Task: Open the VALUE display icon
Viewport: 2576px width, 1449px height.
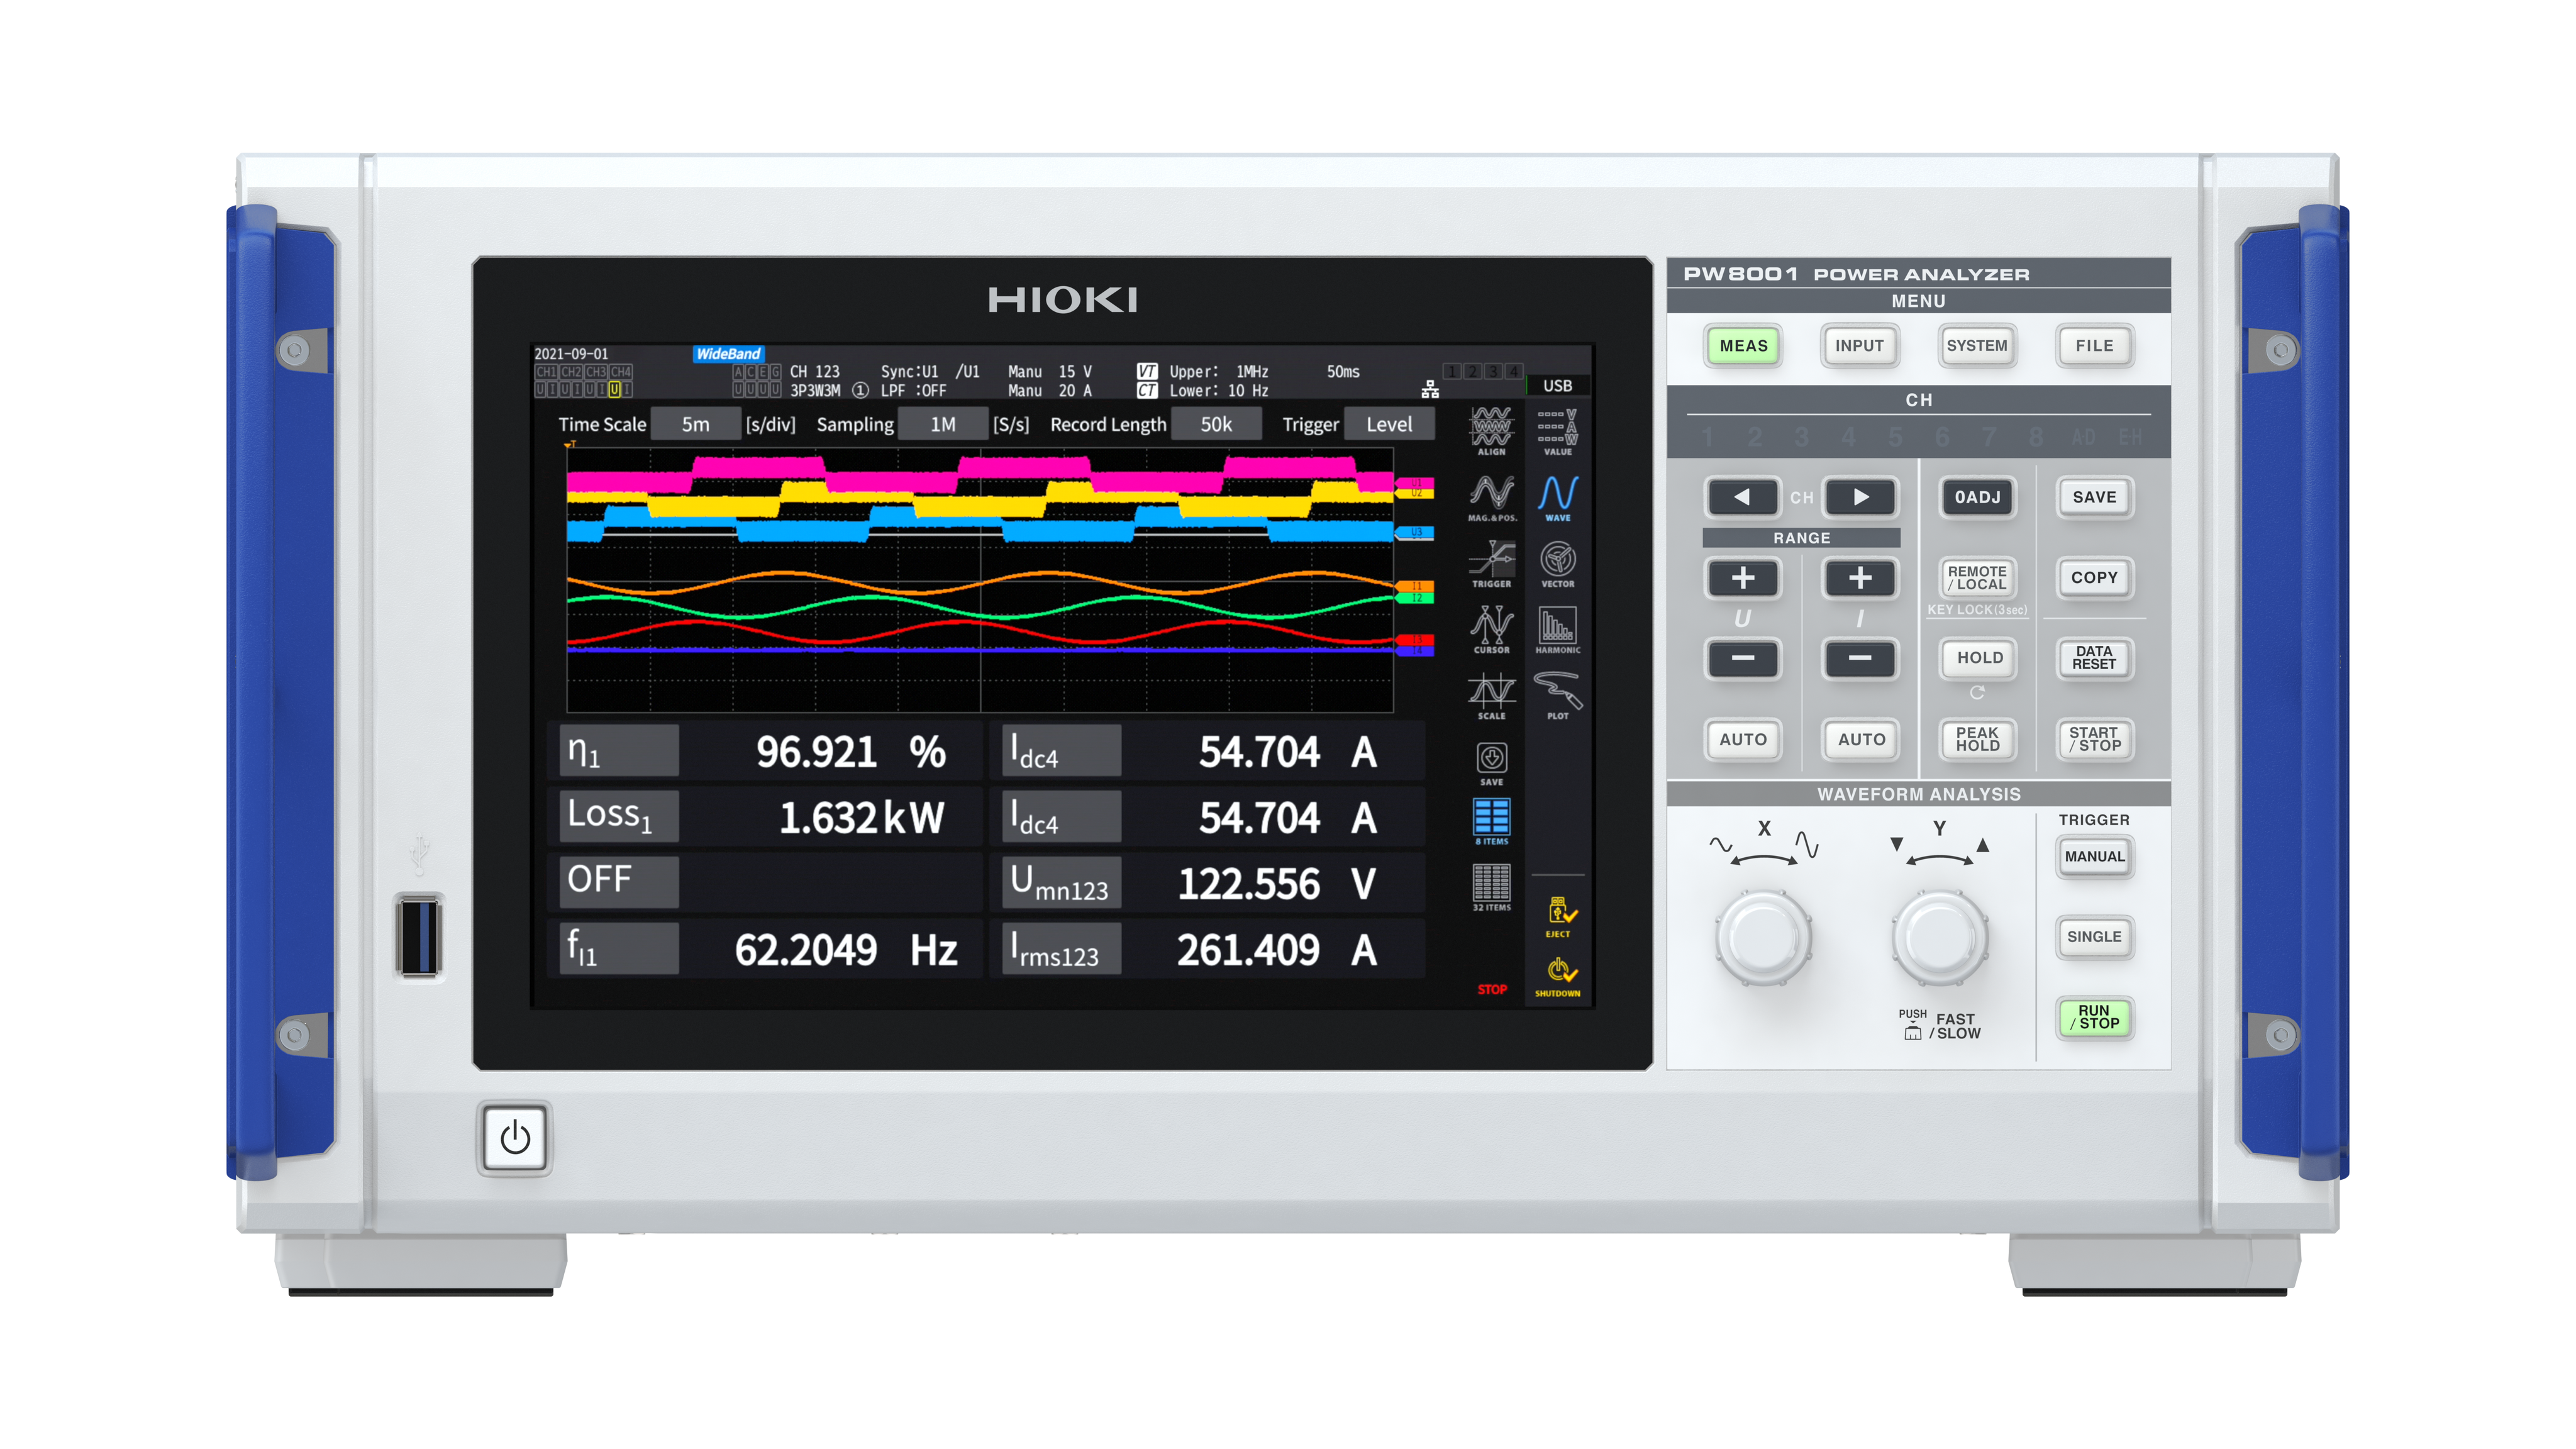Action: pos(1557,431)
